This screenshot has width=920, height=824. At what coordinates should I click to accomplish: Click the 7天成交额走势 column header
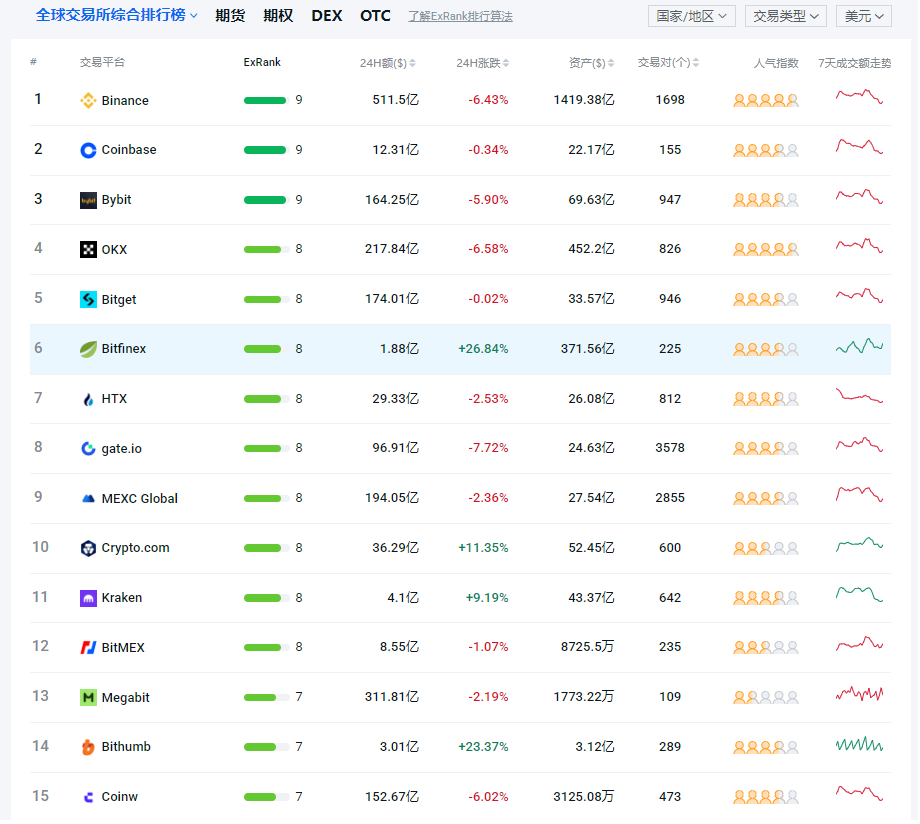(x=855, y=63)
